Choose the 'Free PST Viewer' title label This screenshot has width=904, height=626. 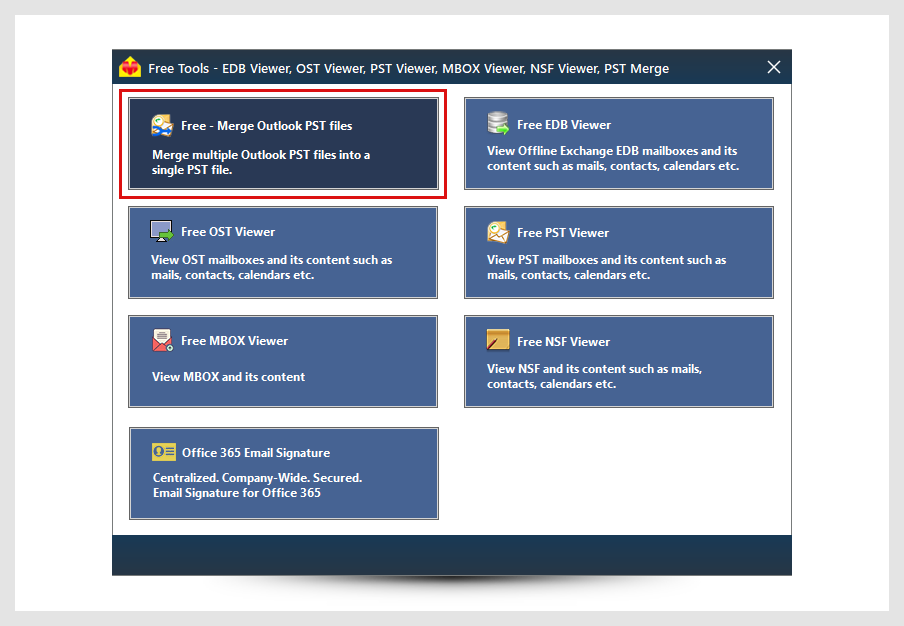pos(563,233)
